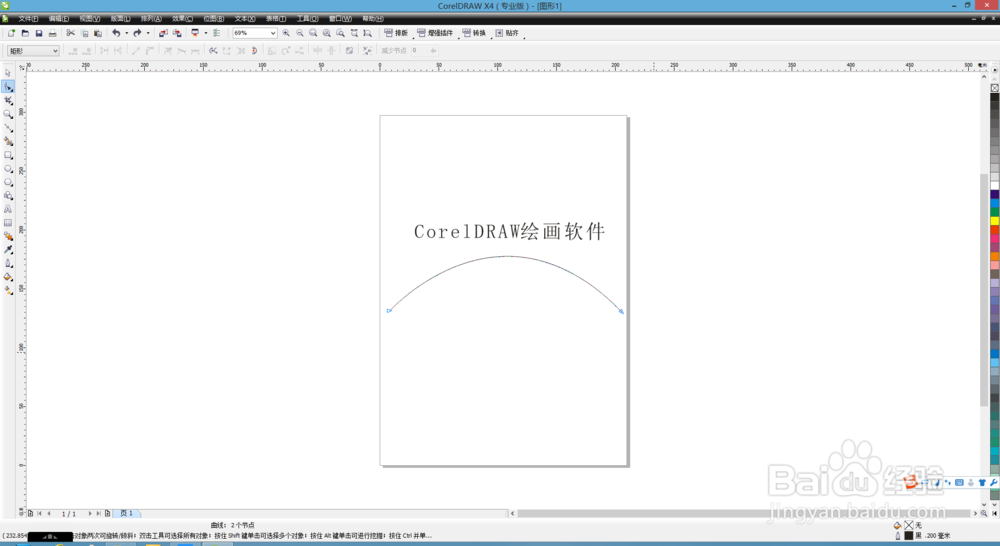Click the no-fill X swatch atop palette
The image size is (1000, 546).
click(994, 88)
